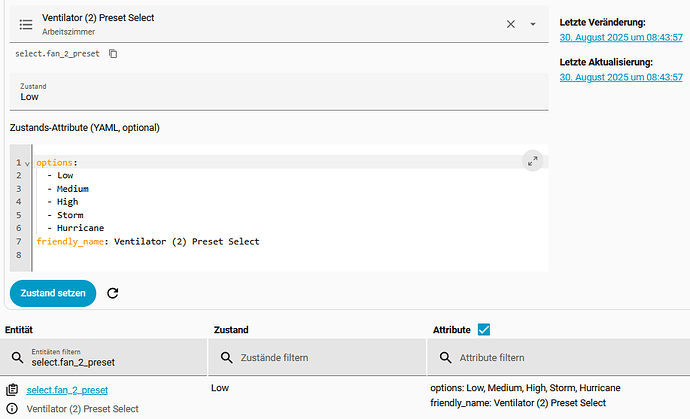Viewport: 690px width, 419px height.
Task: Click clipboard icon in the table row
Action: 12,389
